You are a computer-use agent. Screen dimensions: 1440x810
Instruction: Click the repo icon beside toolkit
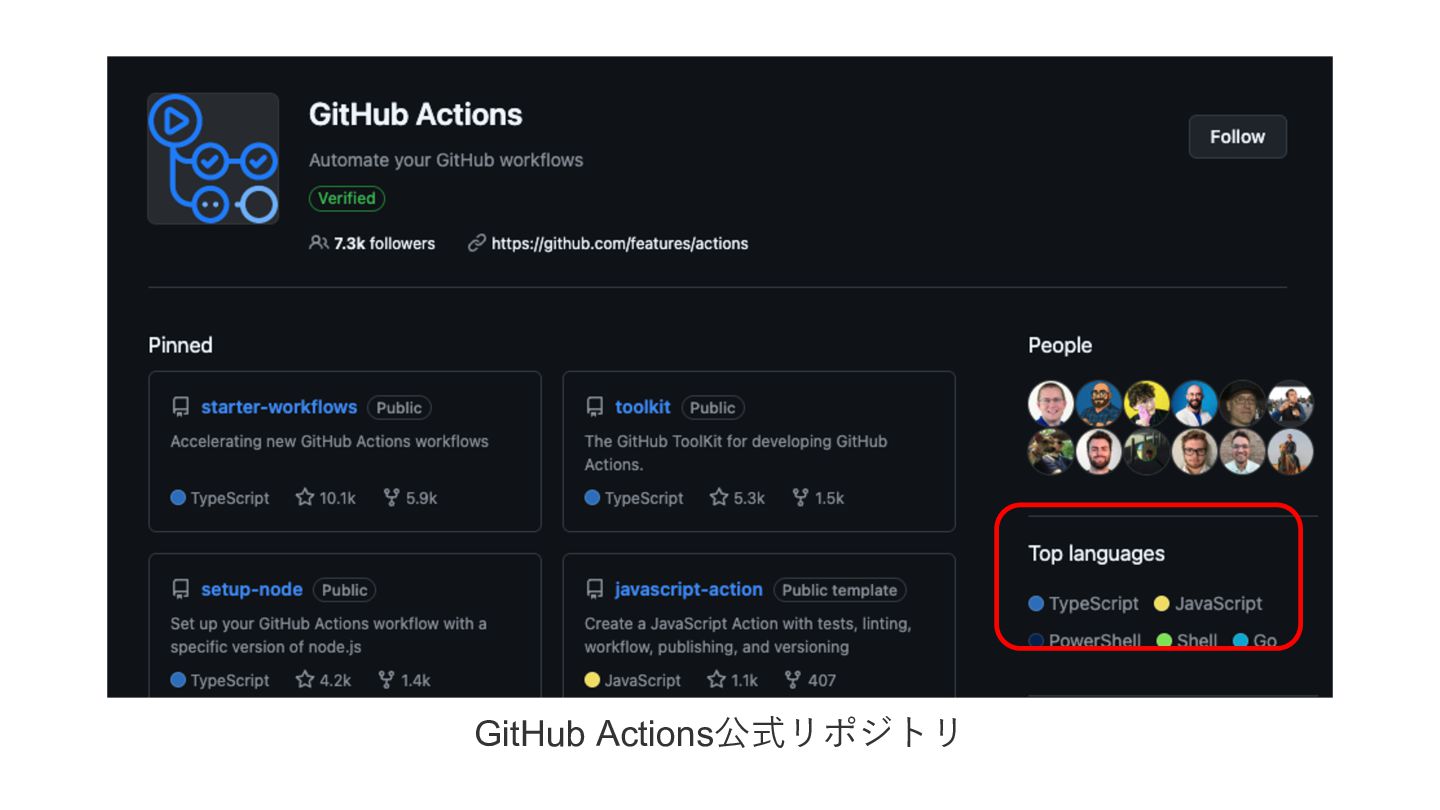tap(595, 407)
